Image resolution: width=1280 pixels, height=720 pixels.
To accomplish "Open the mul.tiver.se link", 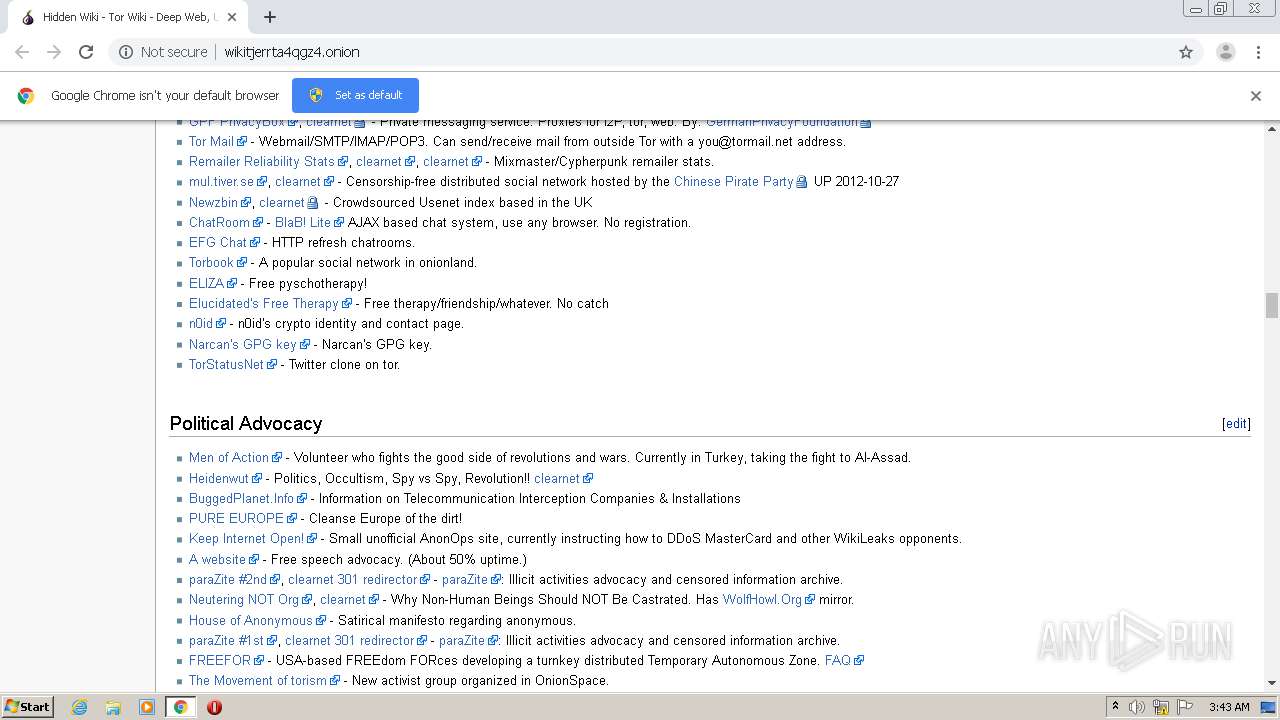I will tap(221, 182).
